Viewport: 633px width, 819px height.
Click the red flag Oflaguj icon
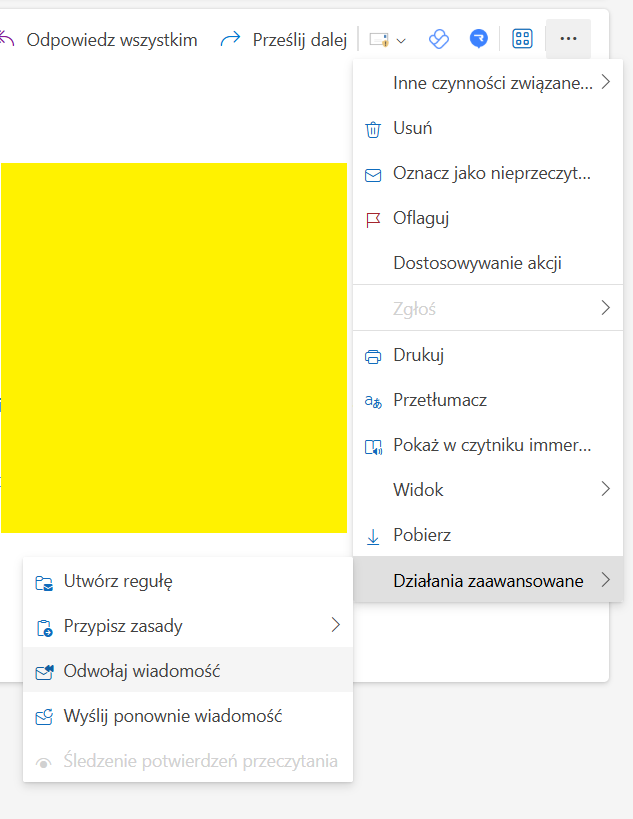(373, 220)
